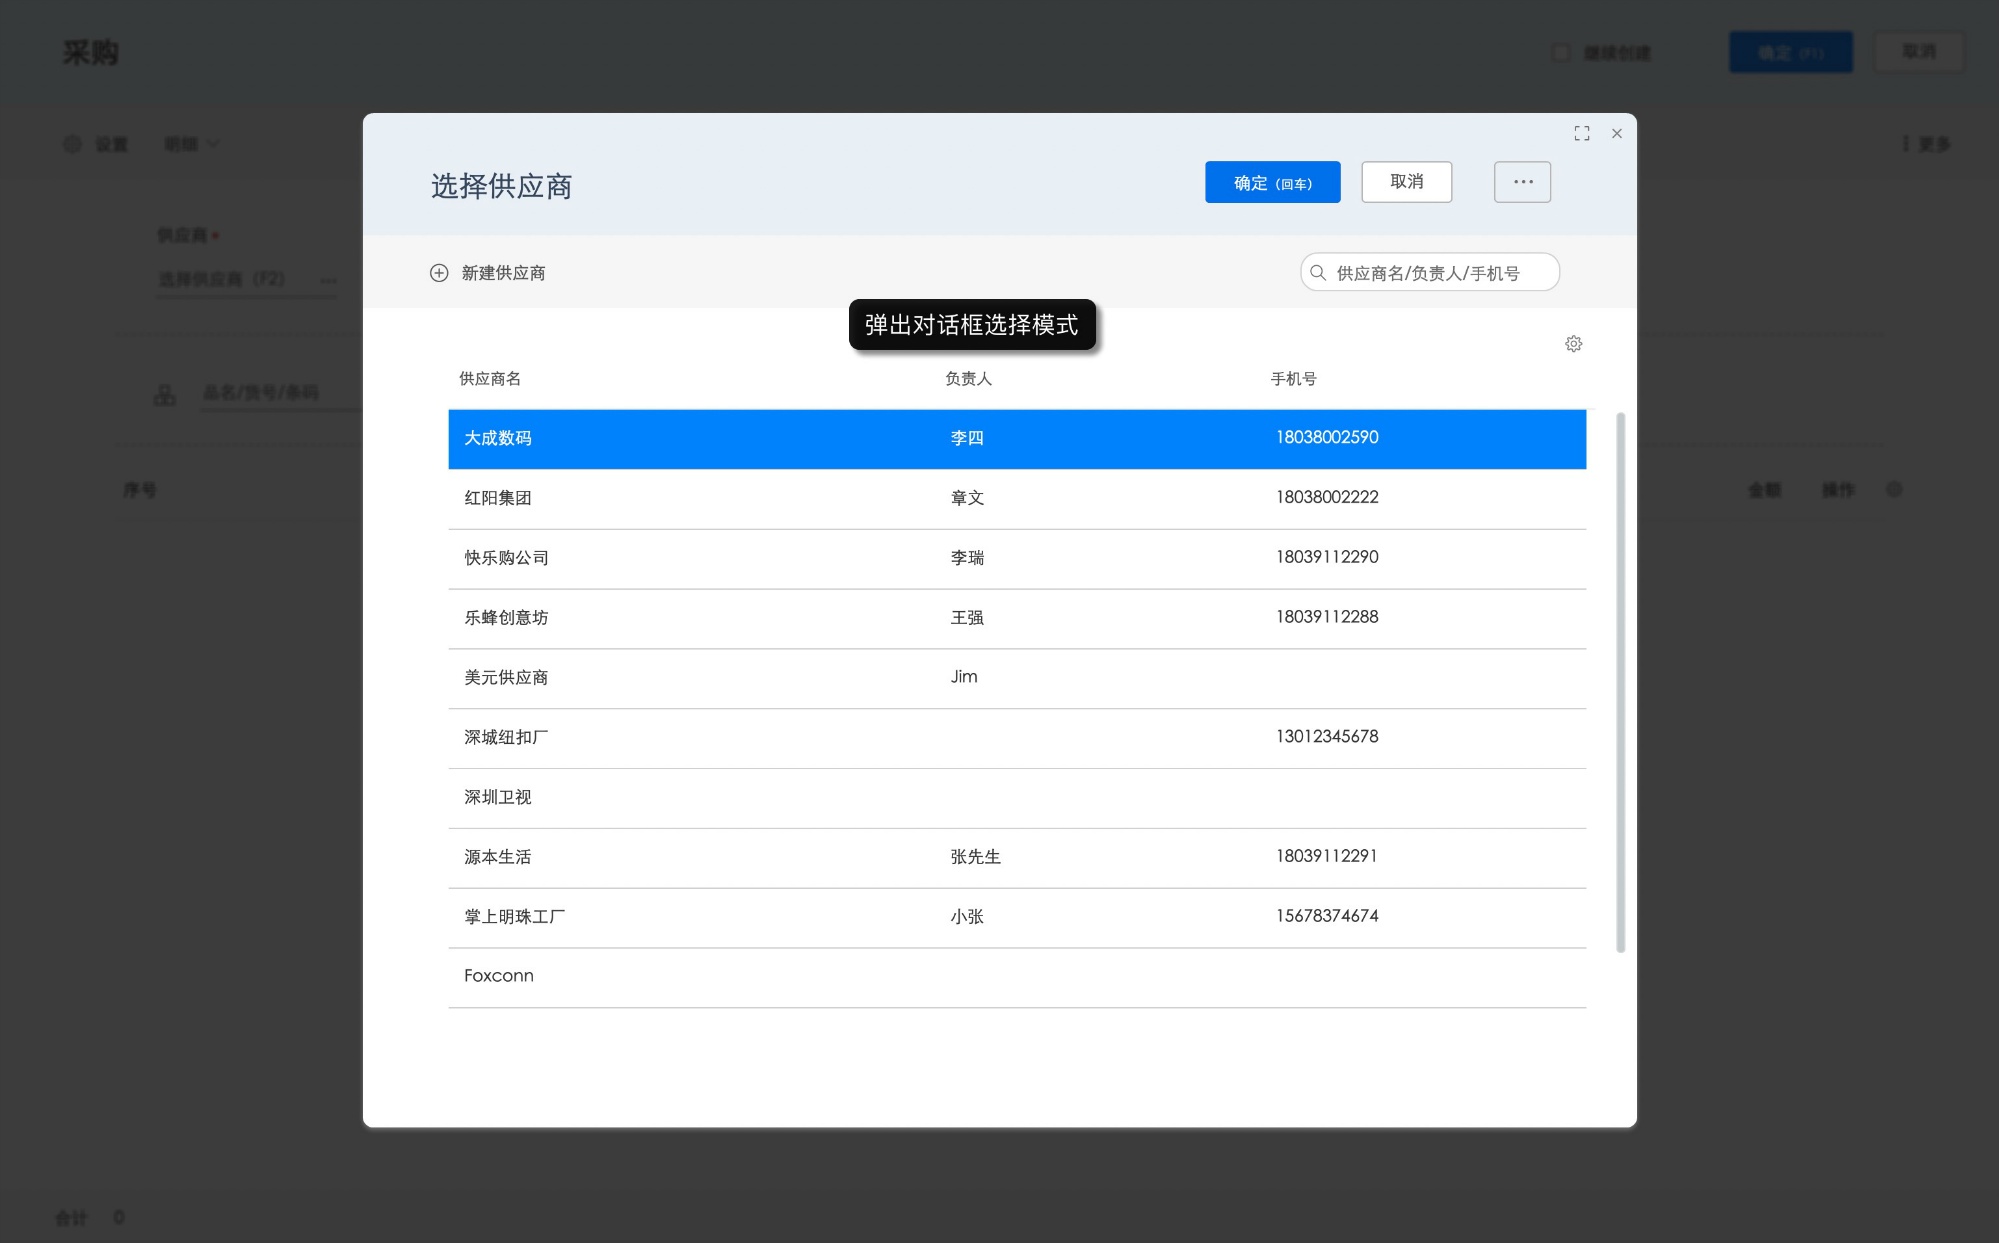
Task: Open column settings via the gear icon above supplier list
Action: pyautogui.click(x=1573, y=343)
